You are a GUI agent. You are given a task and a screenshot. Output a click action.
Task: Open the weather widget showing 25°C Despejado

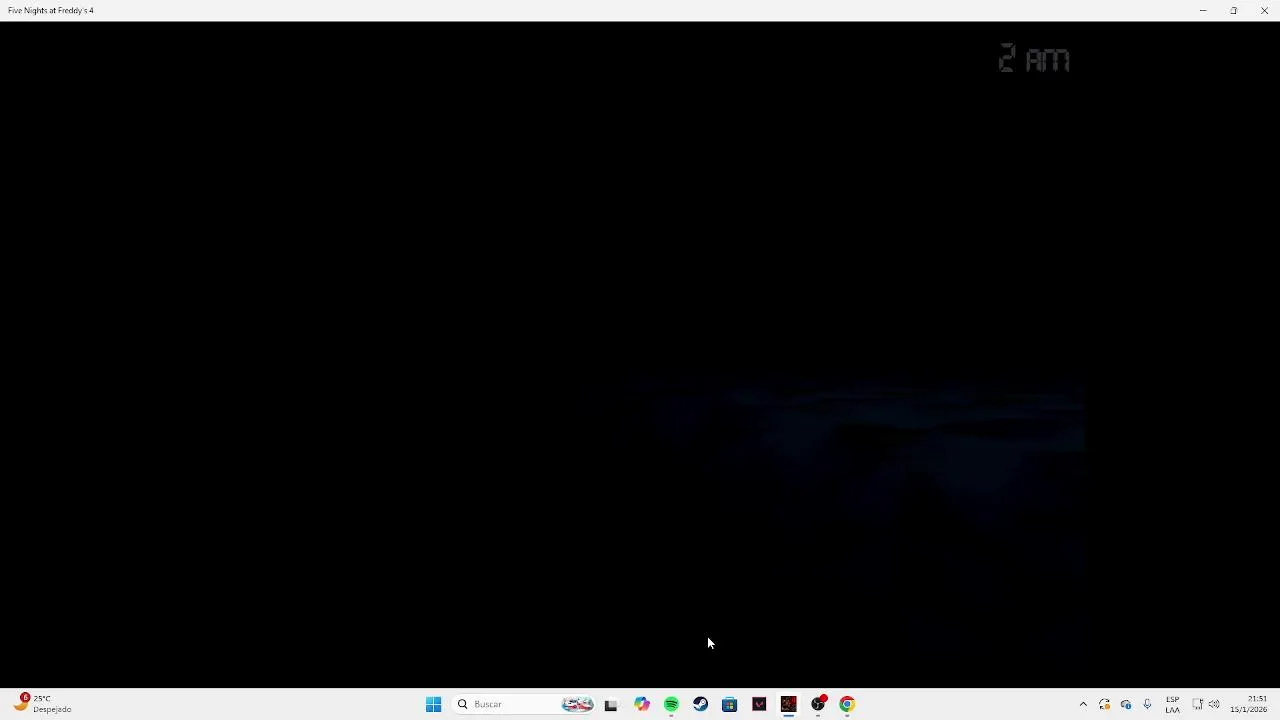point(42,704)
